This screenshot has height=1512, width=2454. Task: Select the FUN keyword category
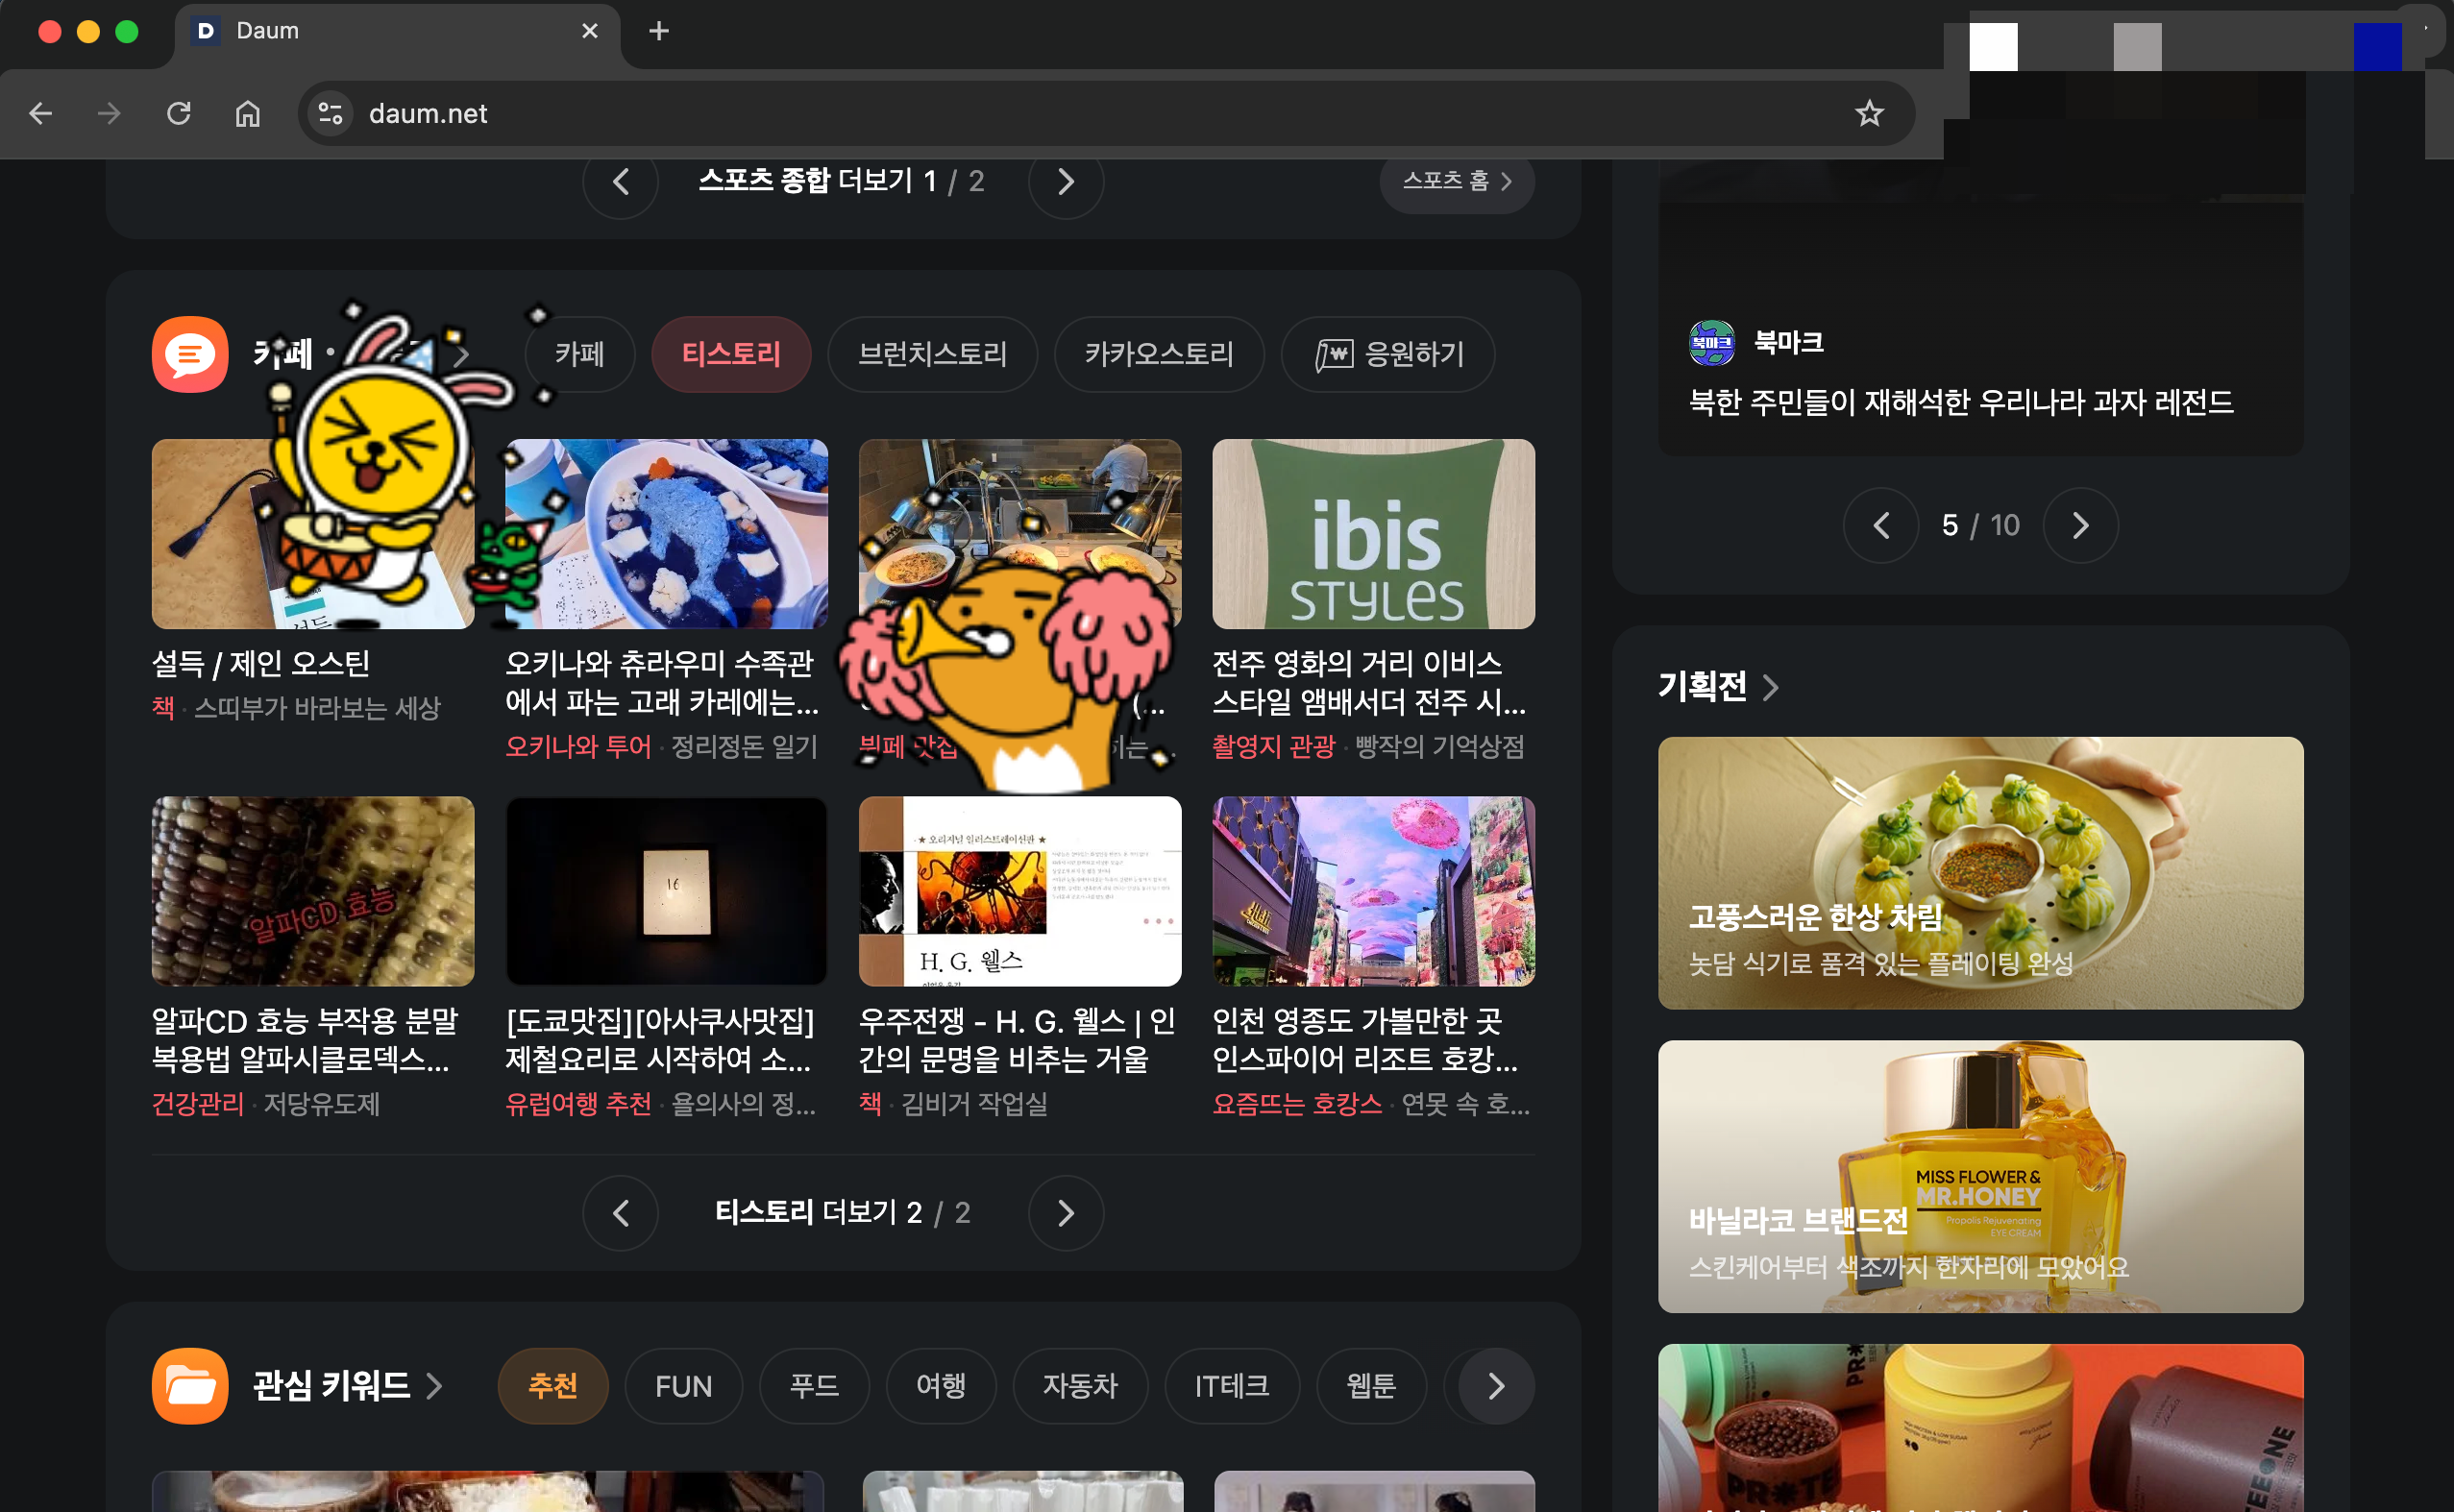click(683, 1386)
